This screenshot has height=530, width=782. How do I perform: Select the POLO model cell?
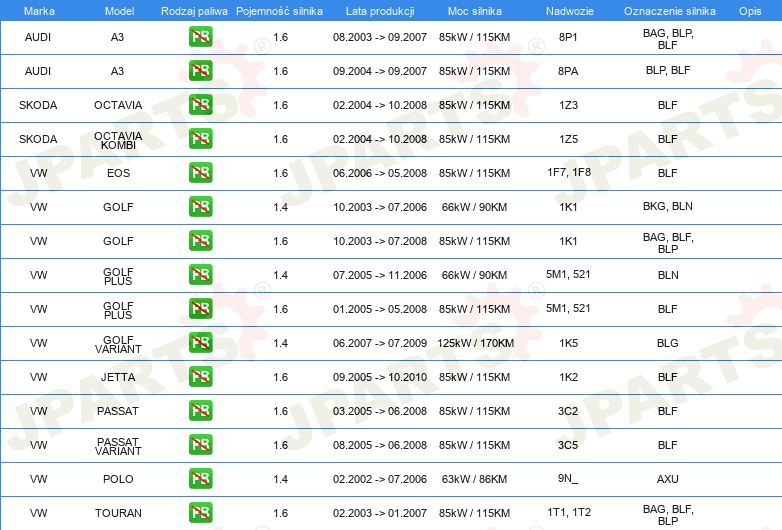(x=118, y=479)
